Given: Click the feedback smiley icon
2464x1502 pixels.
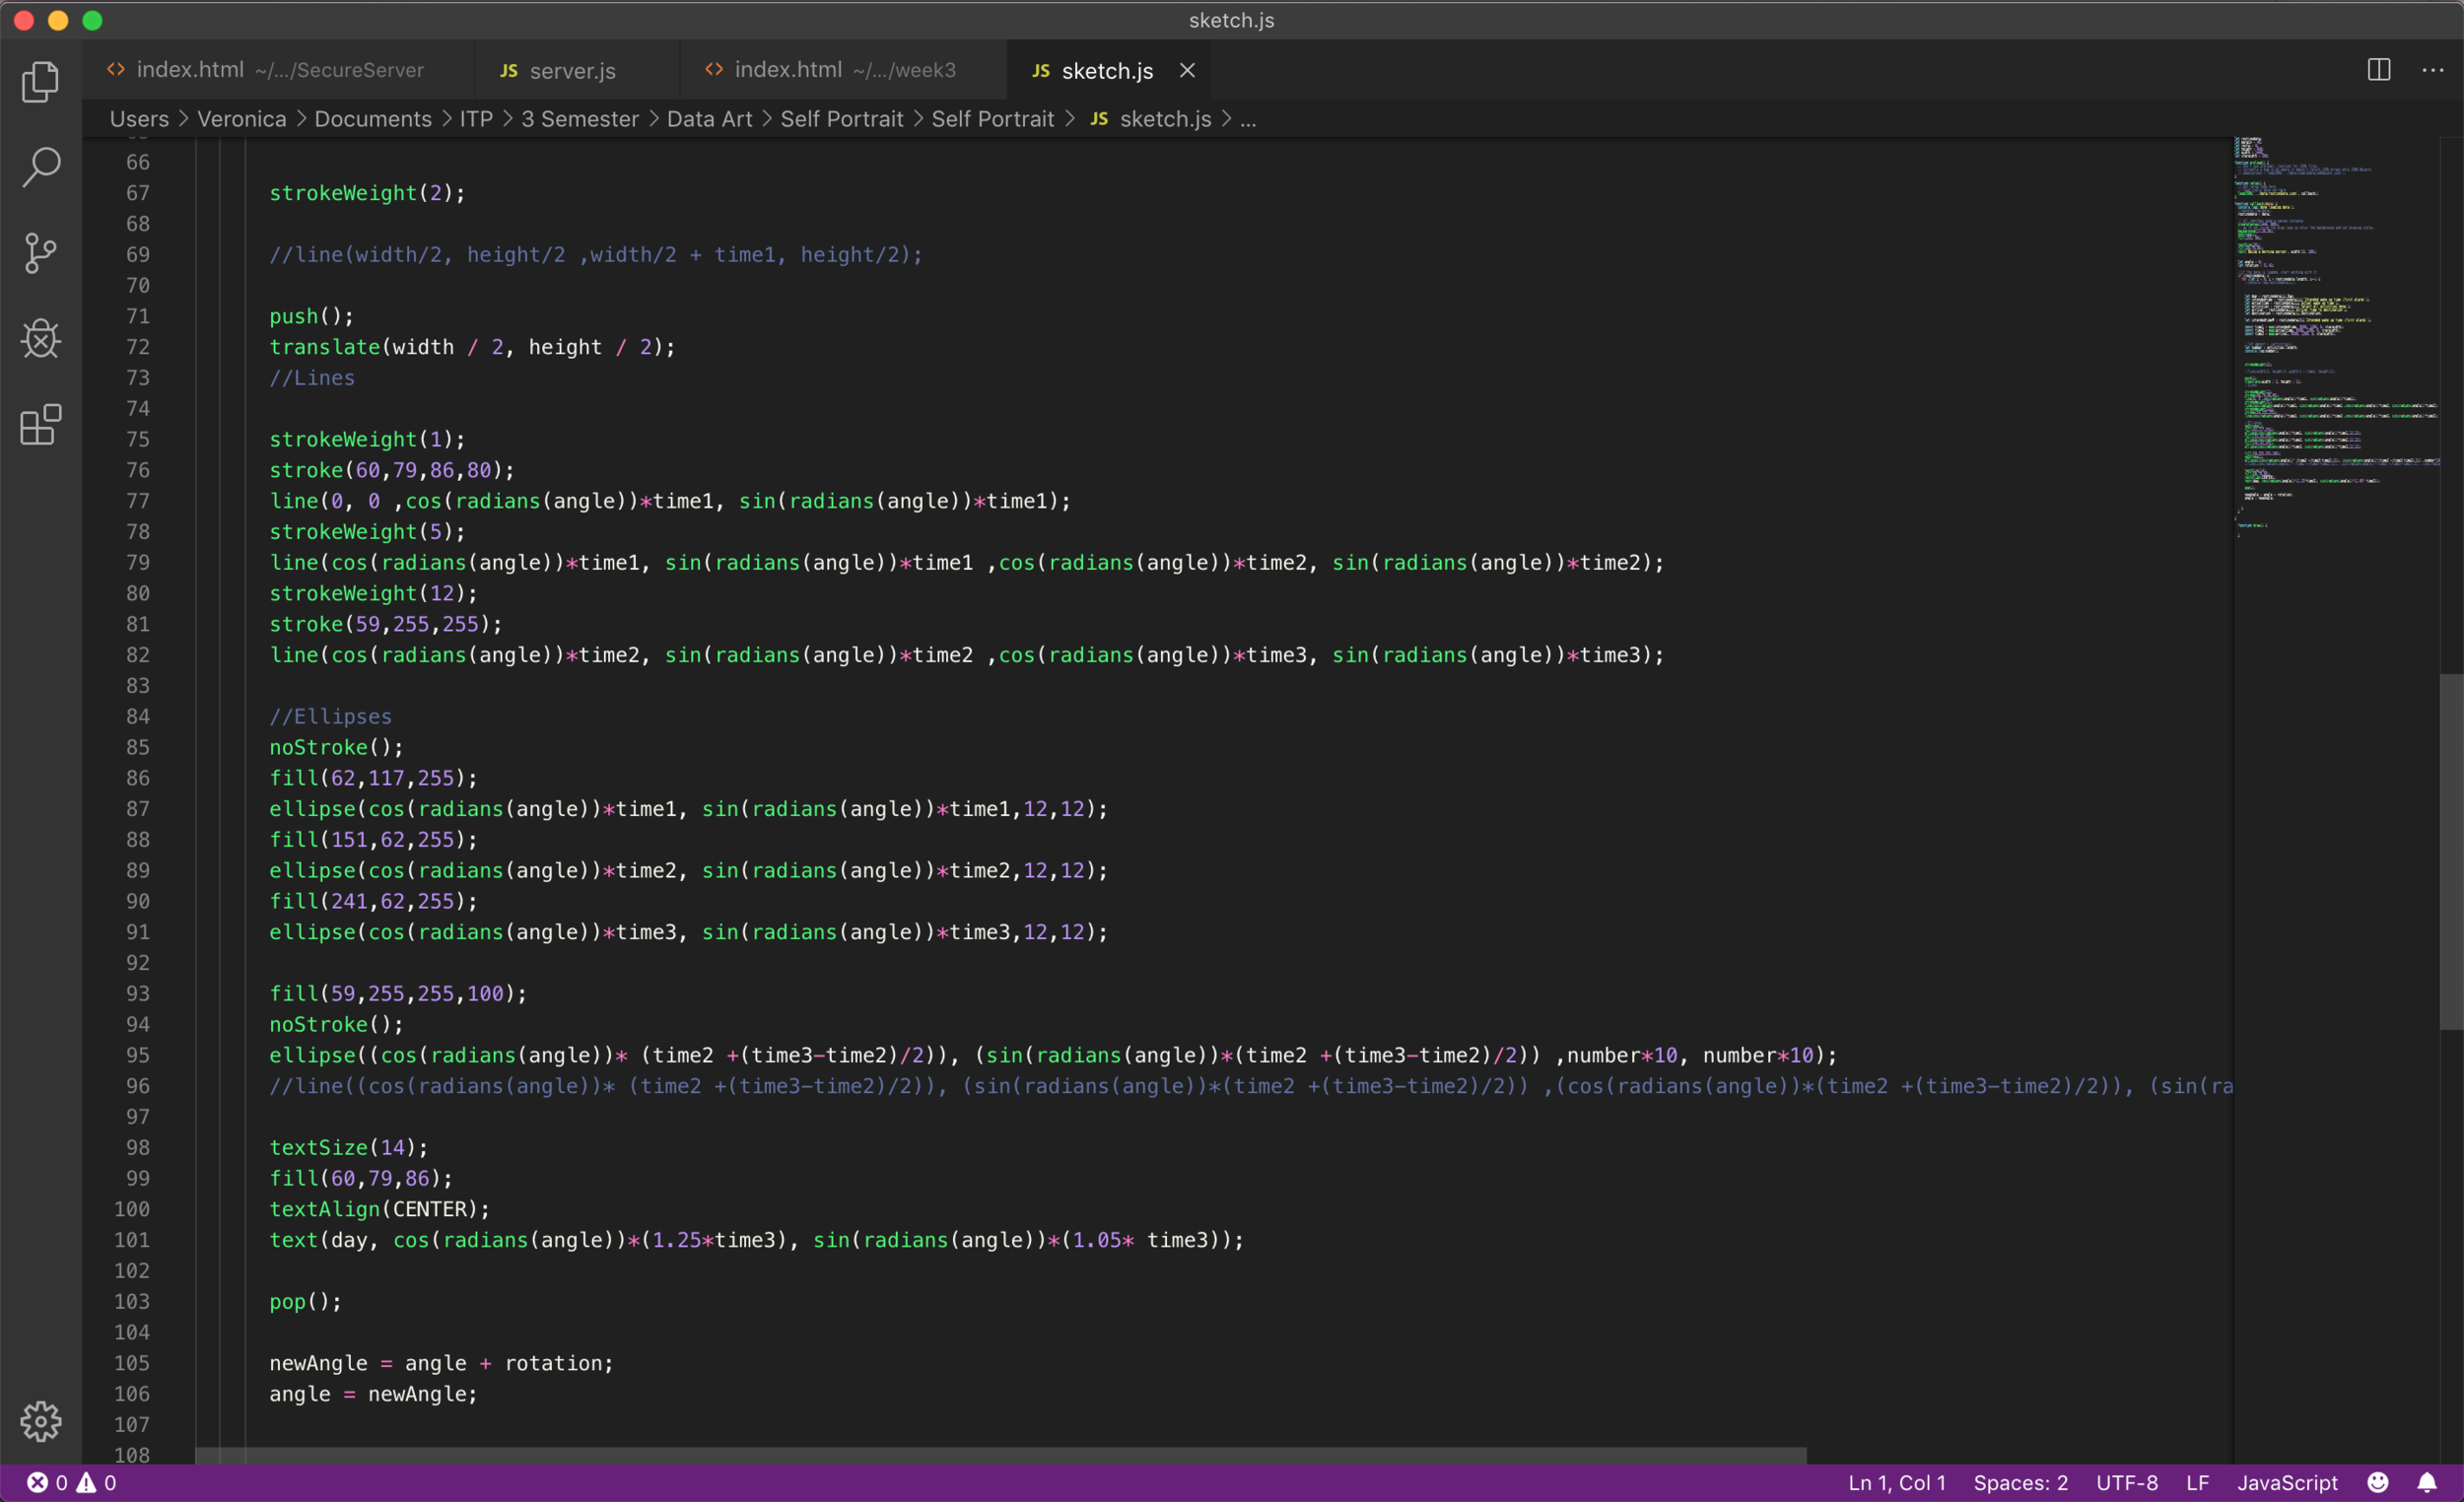Looking at the screenshot, I should point(2378,1483).
